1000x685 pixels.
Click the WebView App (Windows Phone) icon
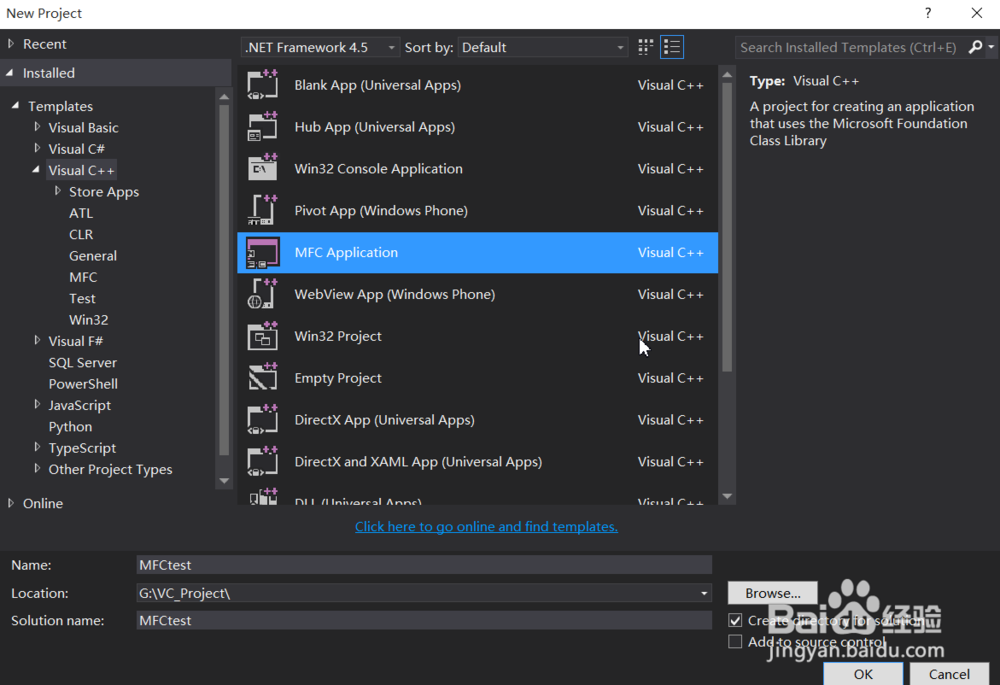(x=263, y=294)
